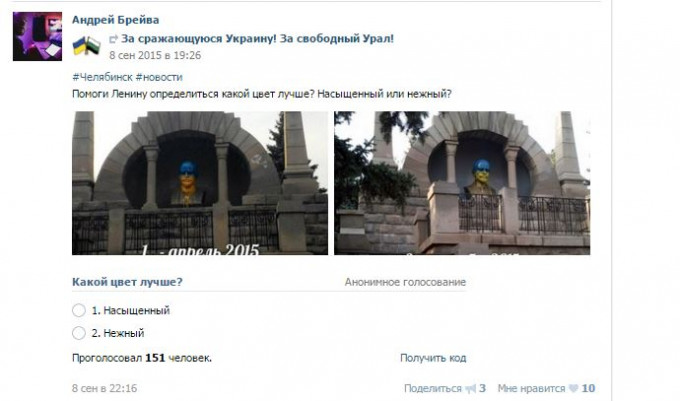Click 'Получить код' embed link
The height and width of the screenshot is (401, 680).
pyautogui.click(x=433, y=358)
